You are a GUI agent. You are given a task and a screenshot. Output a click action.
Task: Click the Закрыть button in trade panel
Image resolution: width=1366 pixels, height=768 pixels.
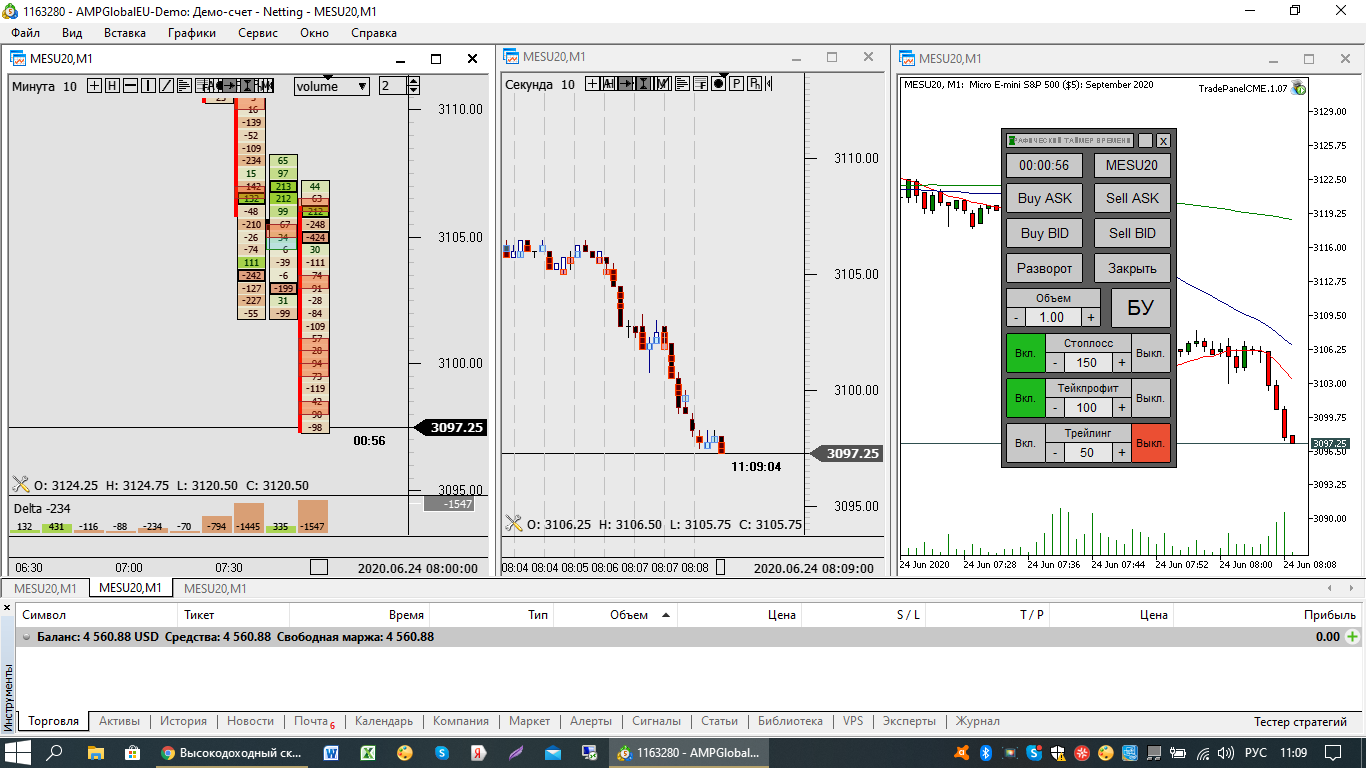(1132, 268)
